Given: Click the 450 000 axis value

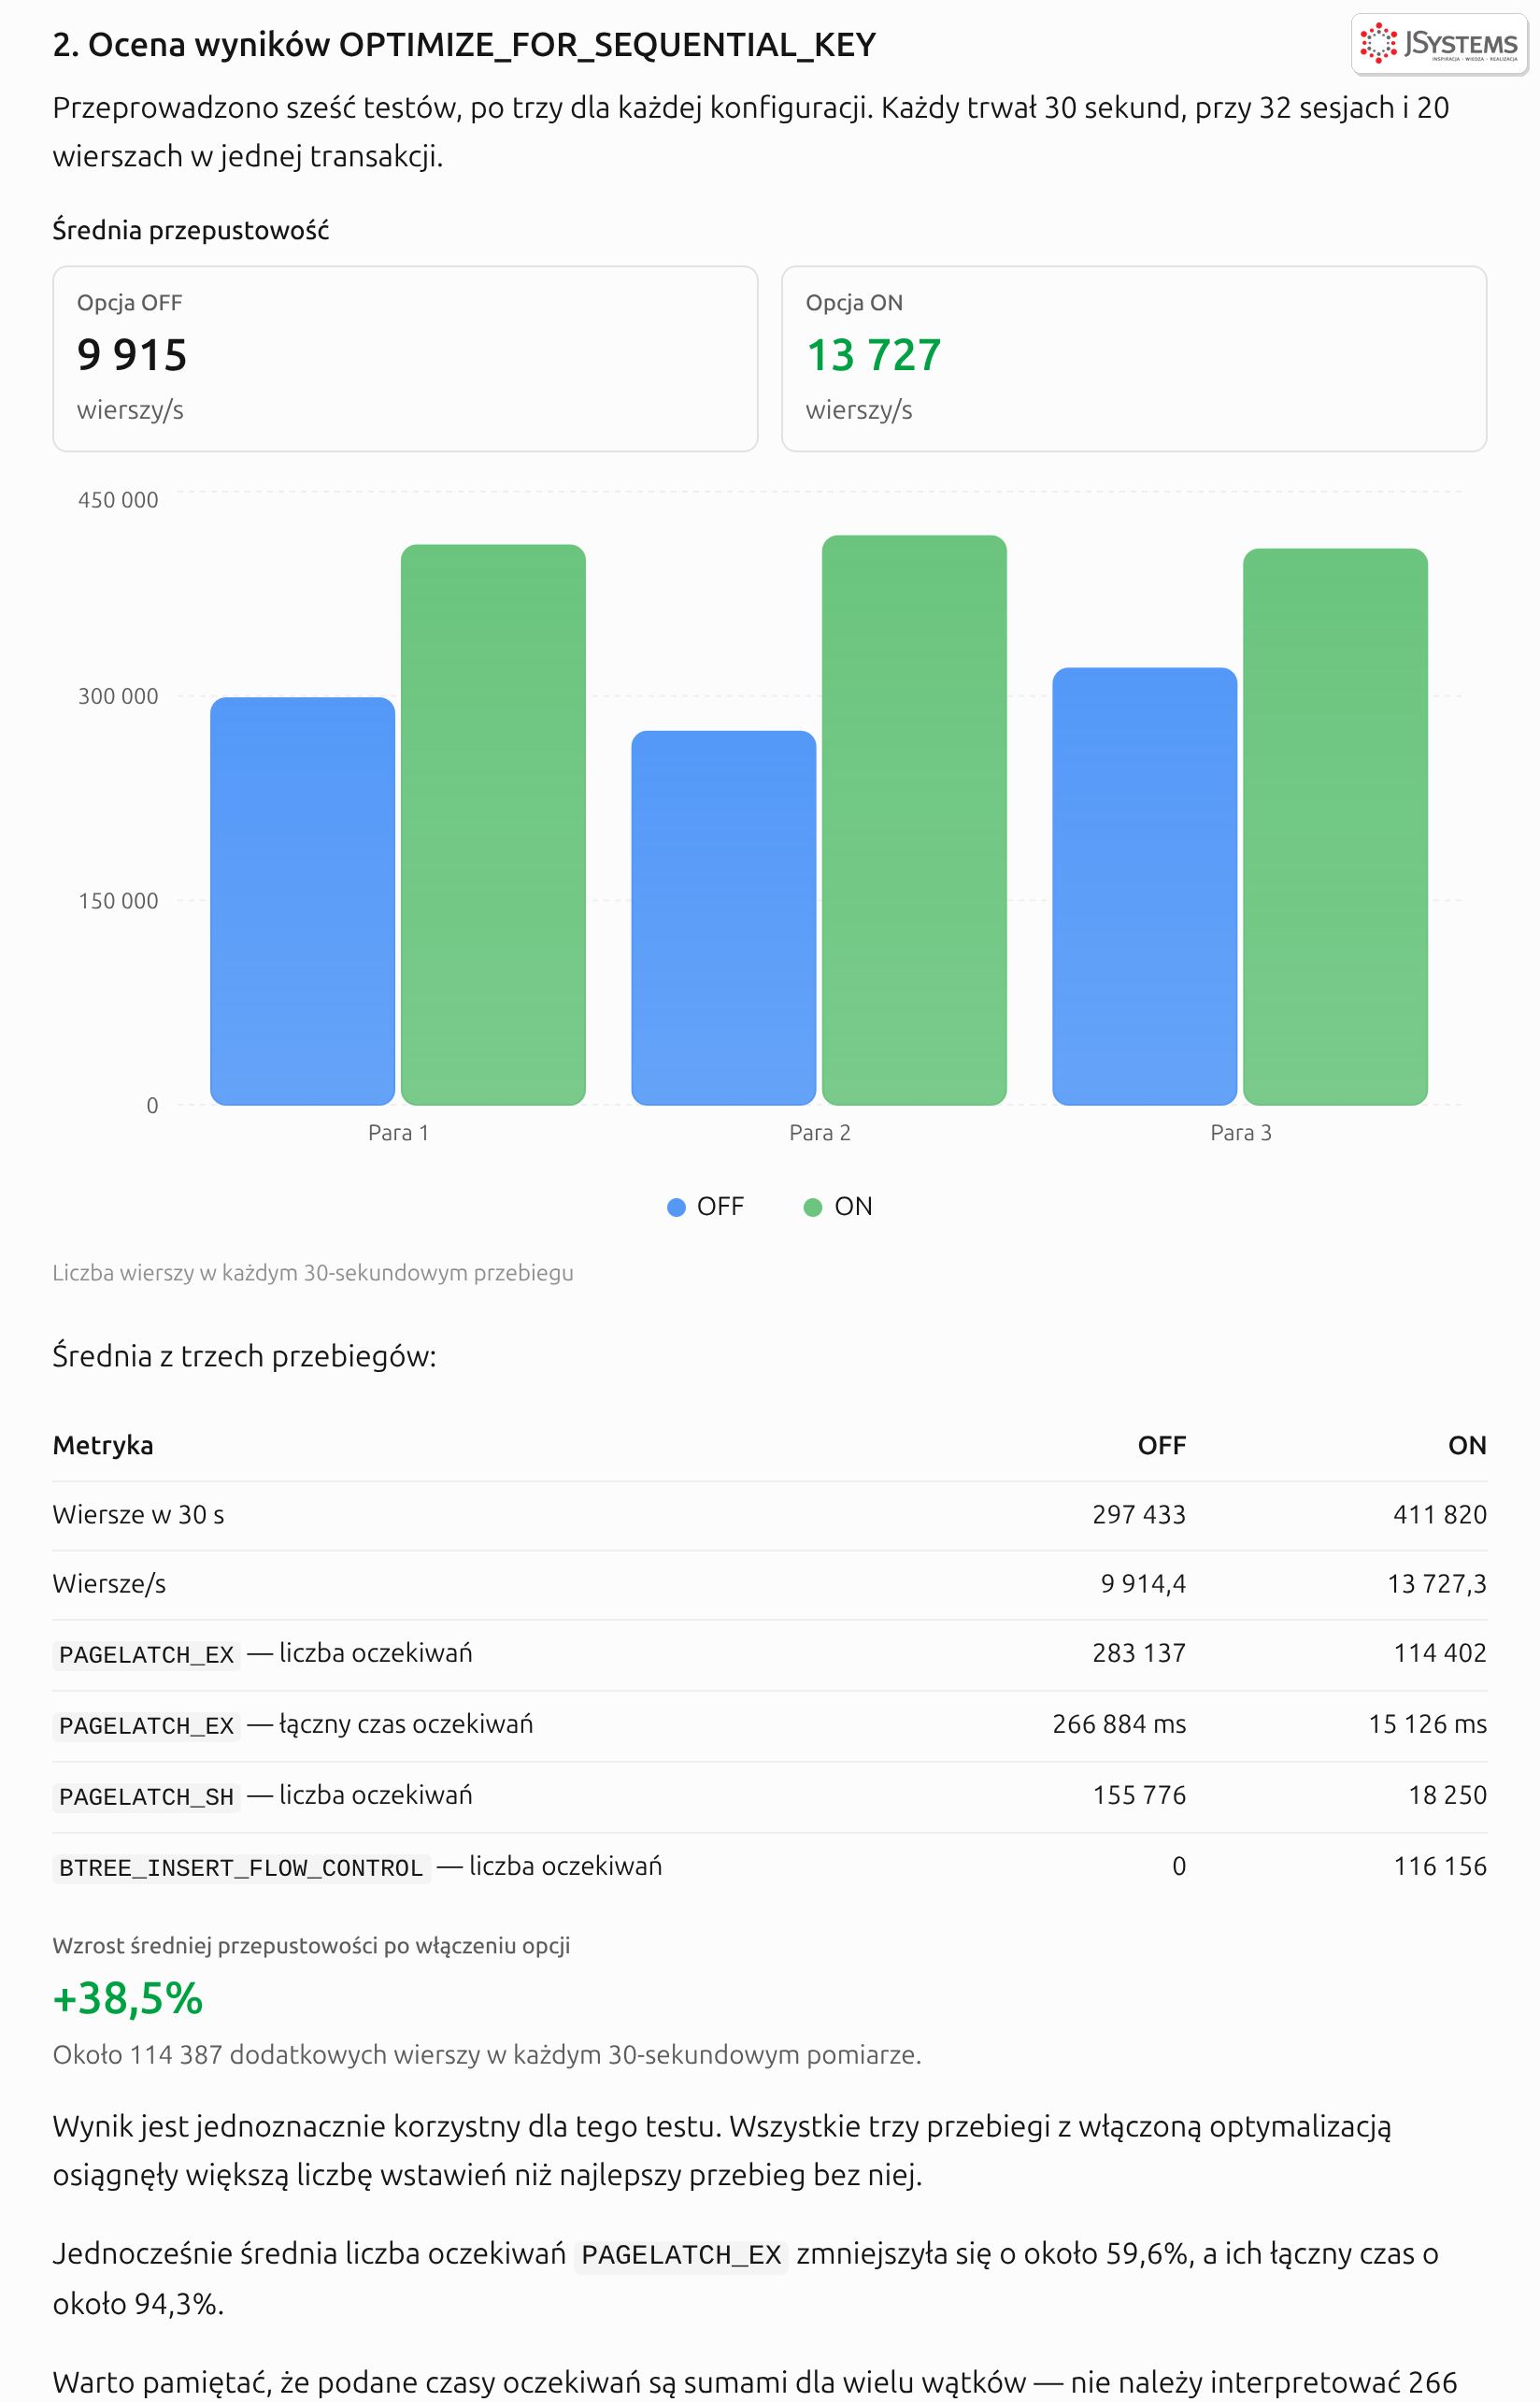Looking at the screenshot, I should coord(118,500).
